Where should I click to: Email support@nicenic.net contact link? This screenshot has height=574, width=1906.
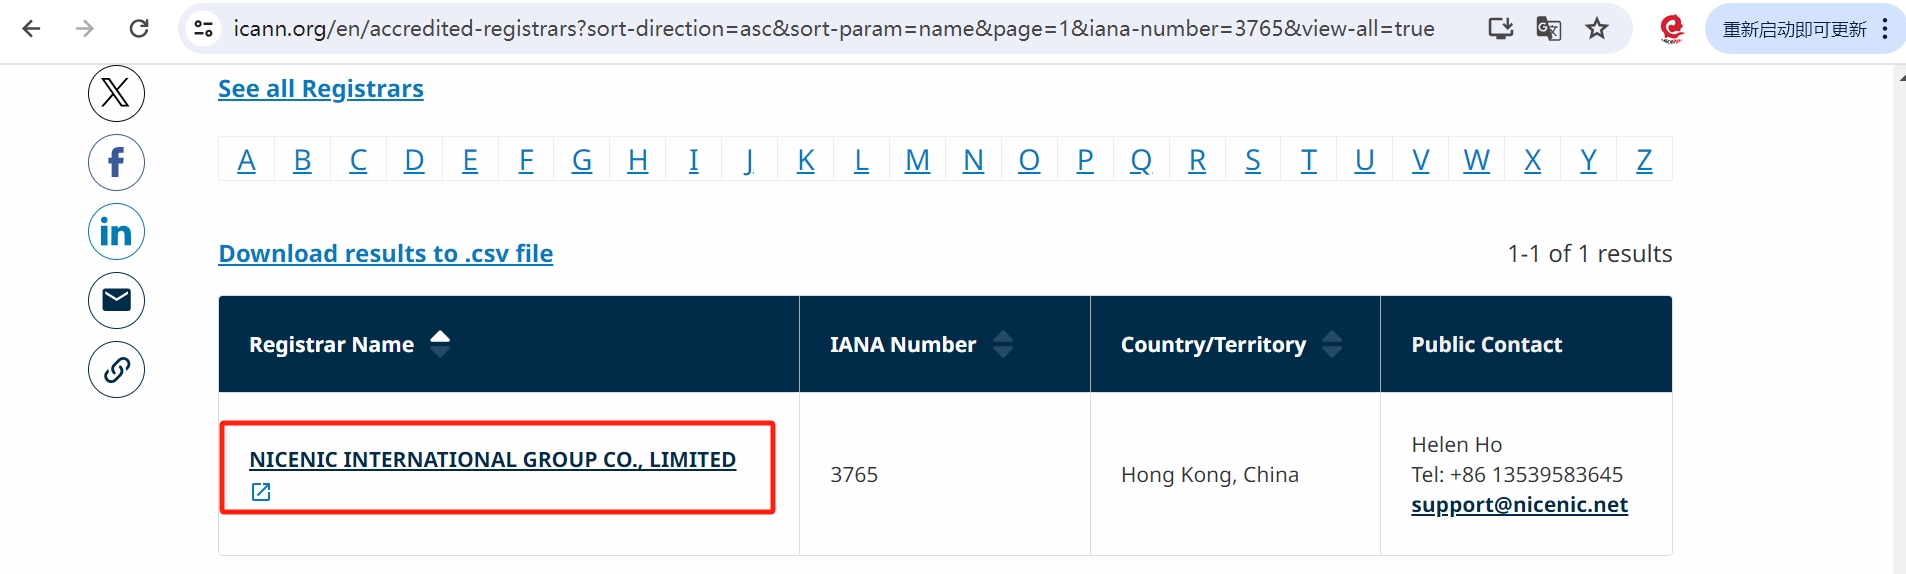[1519, 505]
